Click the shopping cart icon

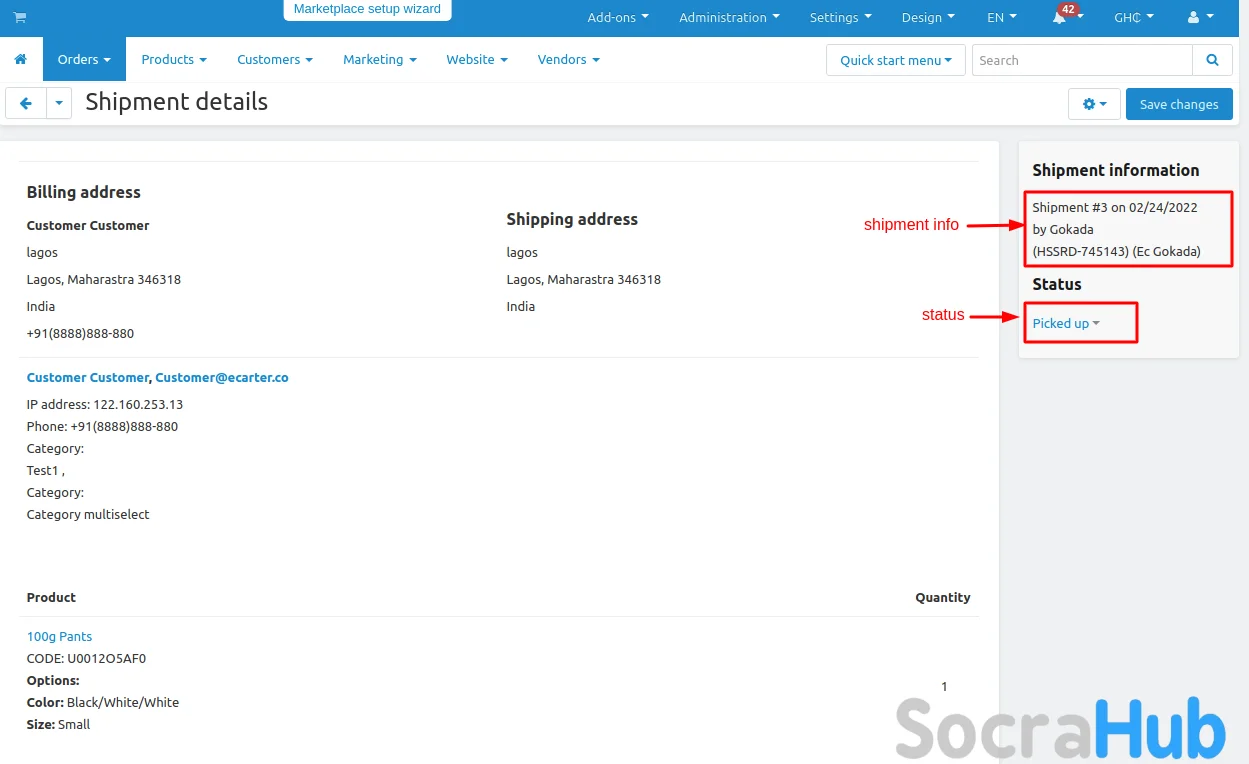20,18
